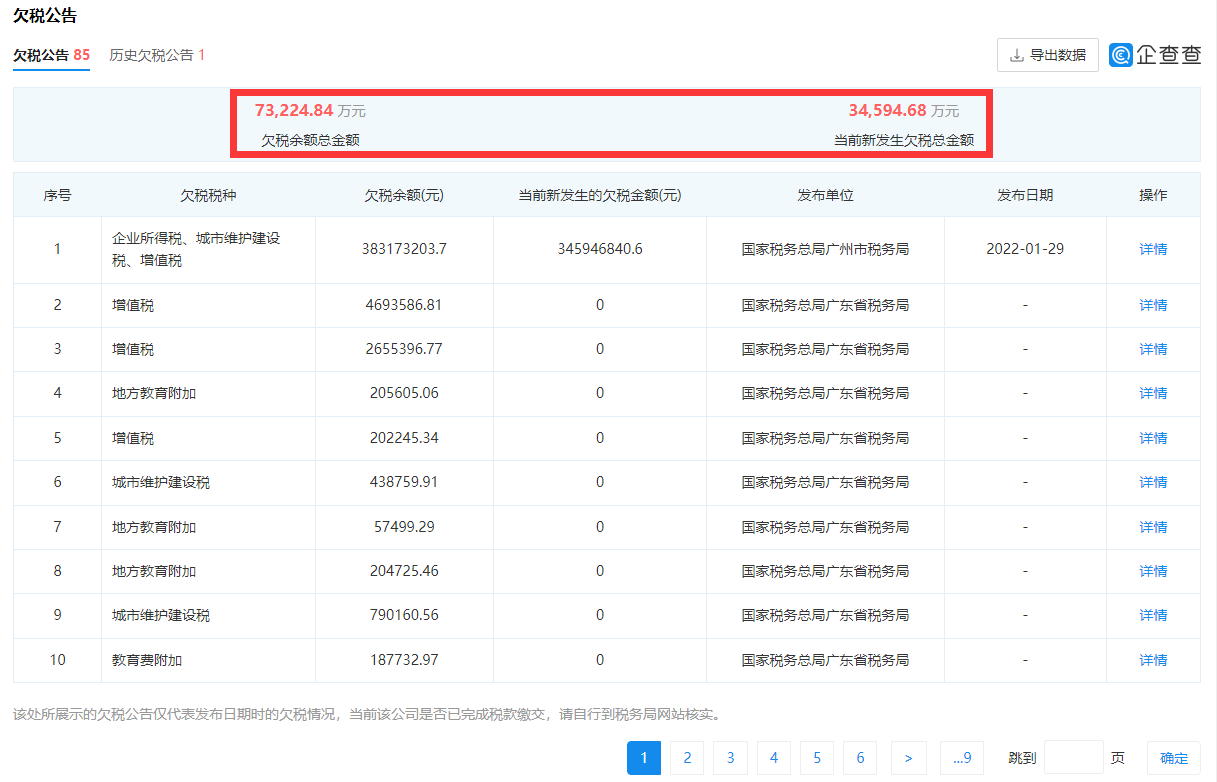View 详情 for row 4 地方教育附加
Screen dimensions: 1217x782
(x=1153, y=393)
